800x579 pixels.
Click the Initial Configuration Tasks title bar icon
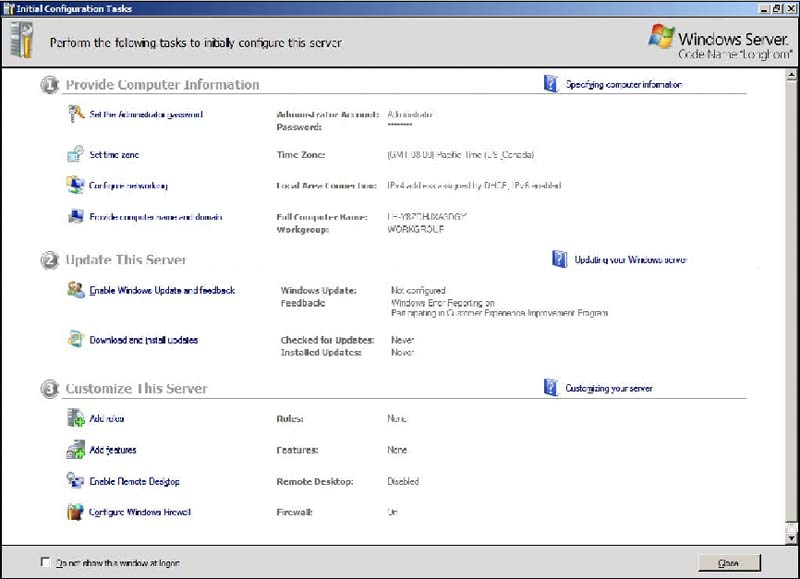(x=10, y=8)
